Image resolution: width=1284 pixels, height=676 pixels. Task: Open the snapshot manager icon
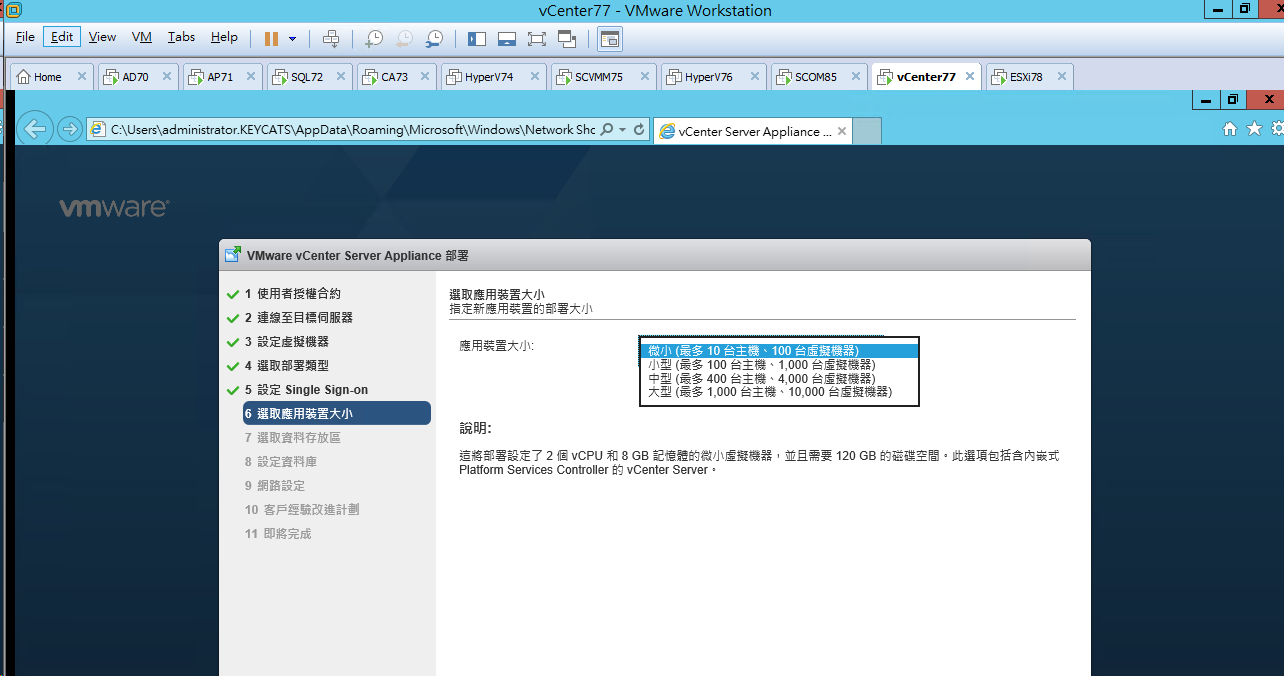pos(434,39)
